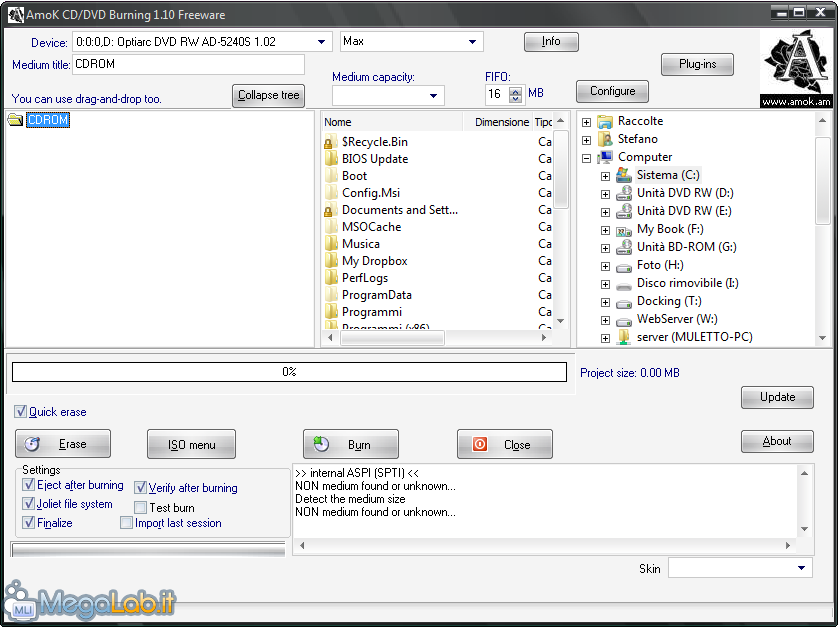Click the Update button
838x627 pixels.
[777, 397]
